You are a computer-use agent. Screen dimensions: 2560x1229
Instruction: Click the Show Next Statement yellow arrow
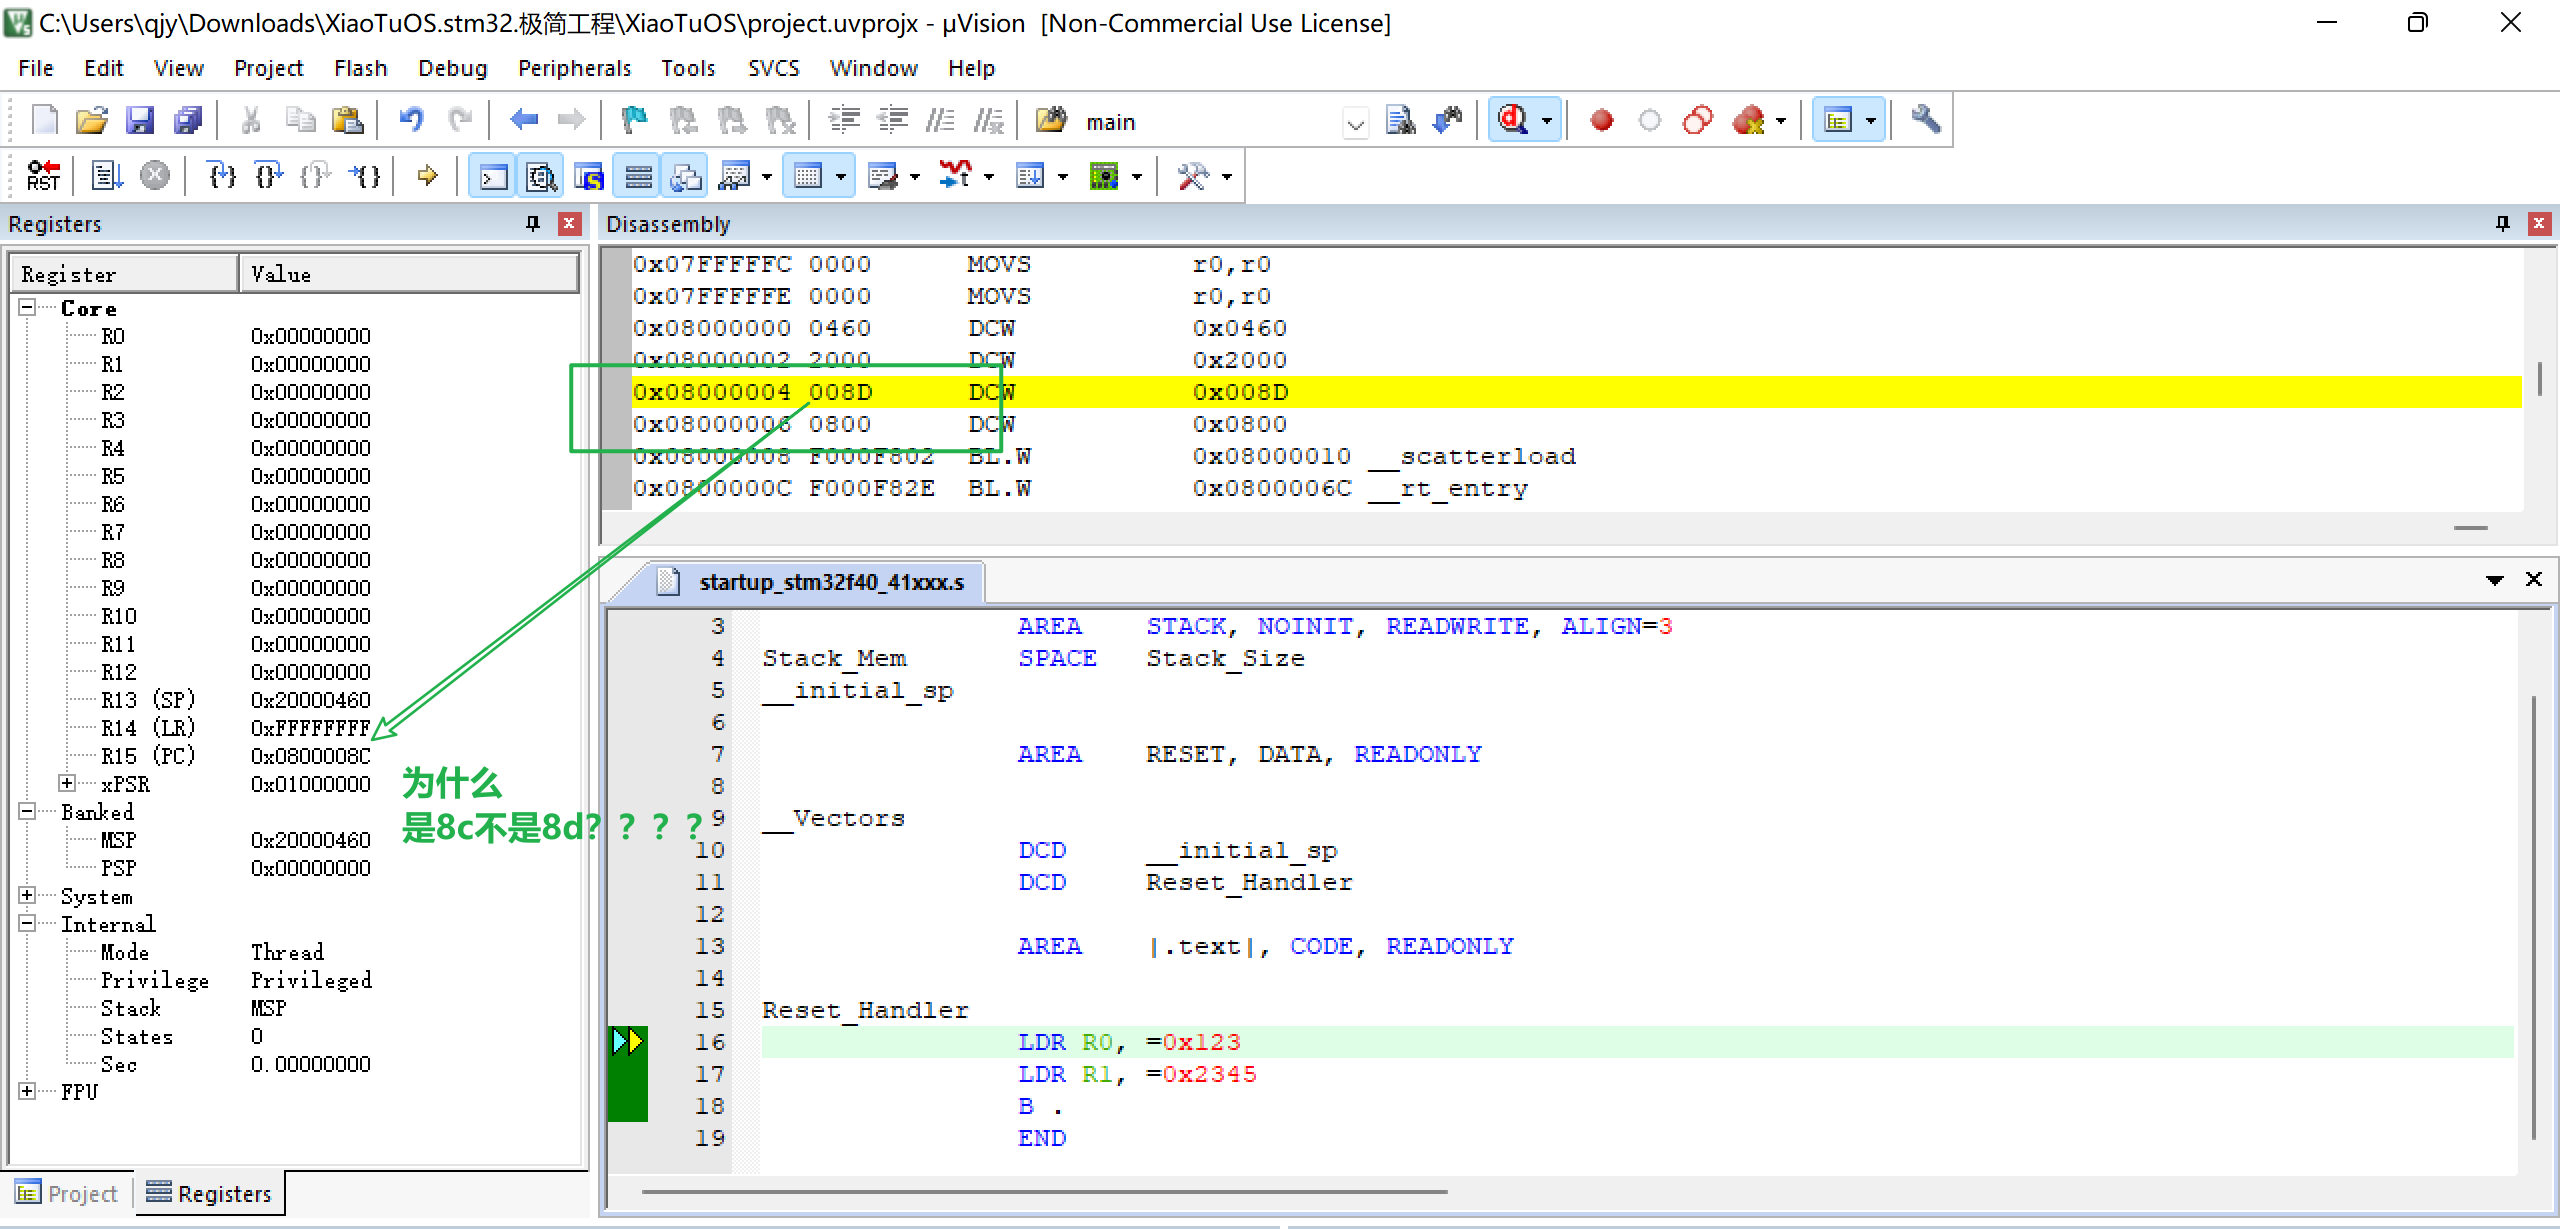pos(428,177)
